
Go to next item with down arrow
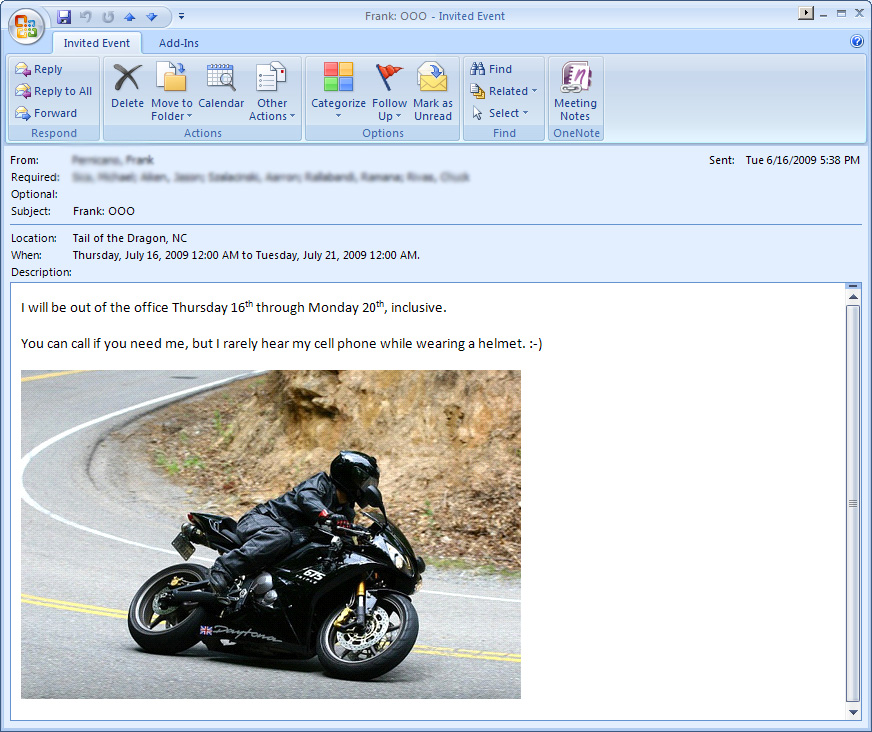click(x=151, y=17)
